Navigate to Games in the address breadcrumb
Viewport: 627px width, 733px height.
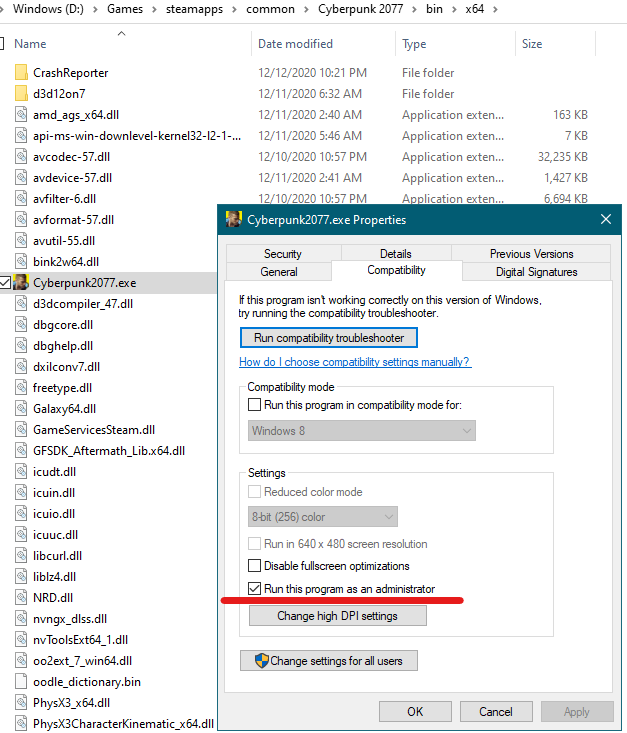tap(125, 9)
